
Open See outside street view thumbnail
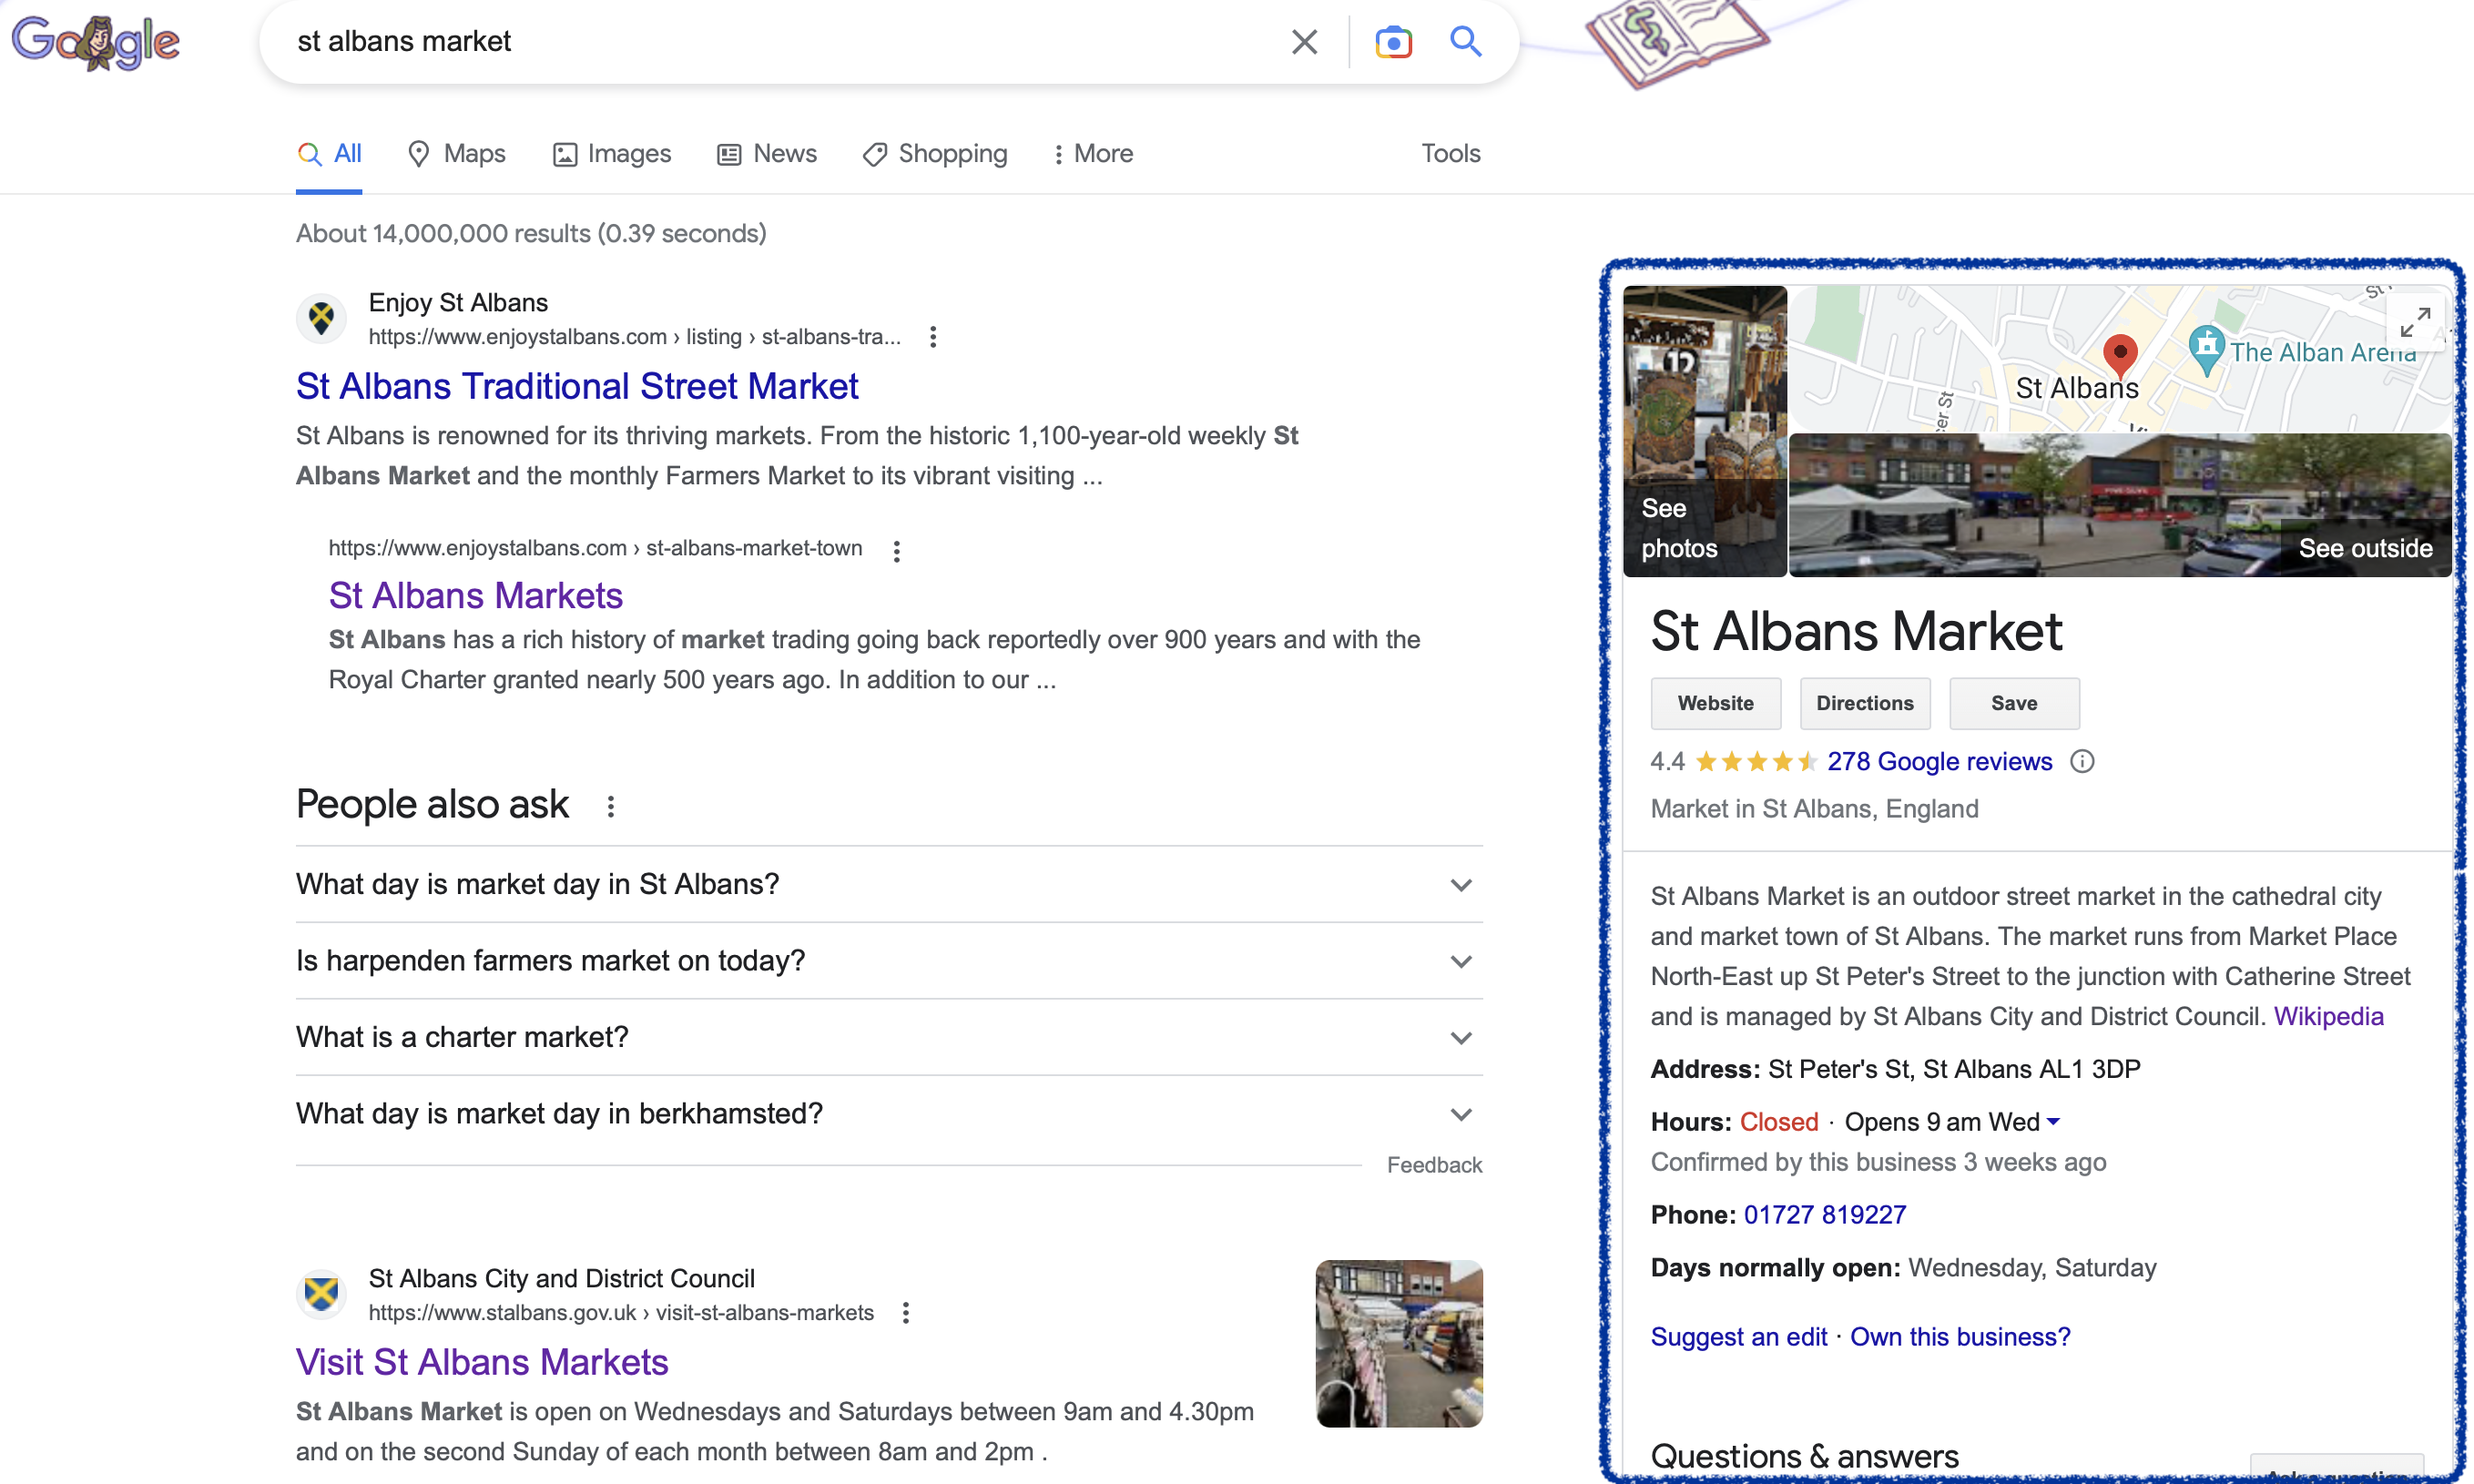click(2120, 506)
